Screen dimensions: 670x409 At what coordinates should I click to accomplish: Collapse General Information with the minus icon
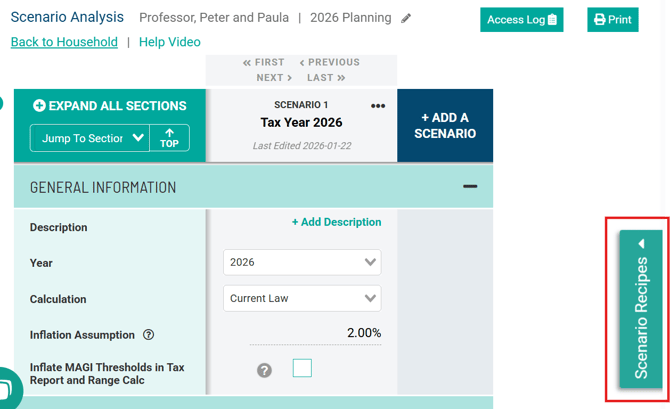tap(469, 187)
